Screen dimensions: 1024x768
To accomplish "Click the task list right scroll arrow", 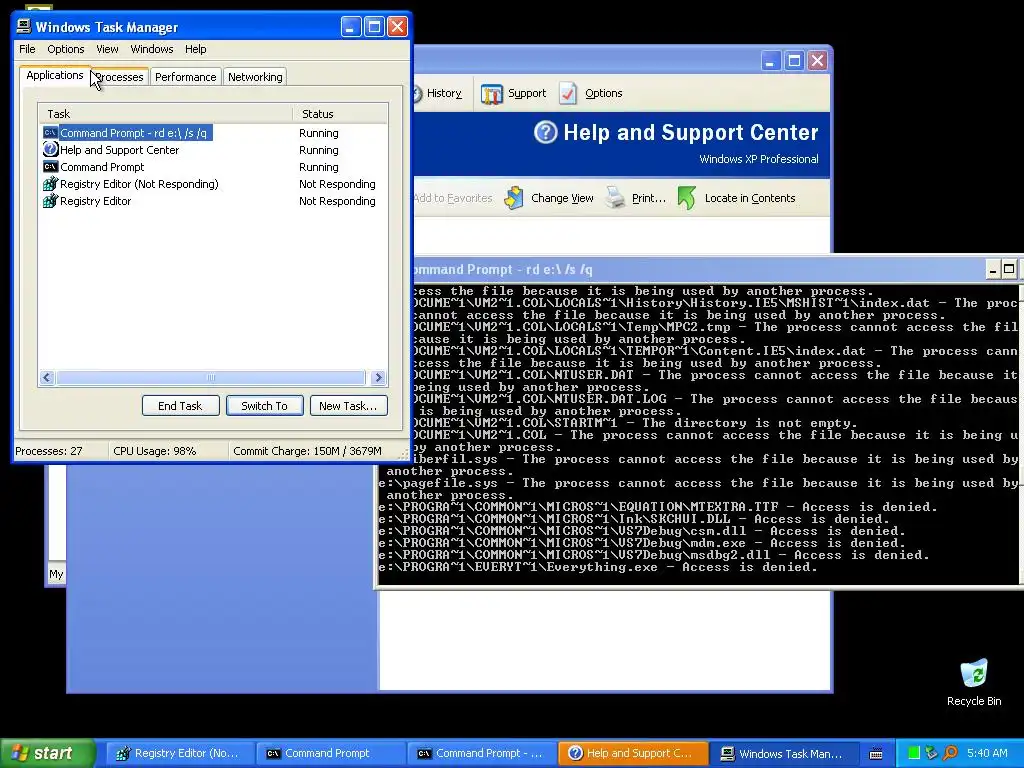I will (x=378, y=377).
